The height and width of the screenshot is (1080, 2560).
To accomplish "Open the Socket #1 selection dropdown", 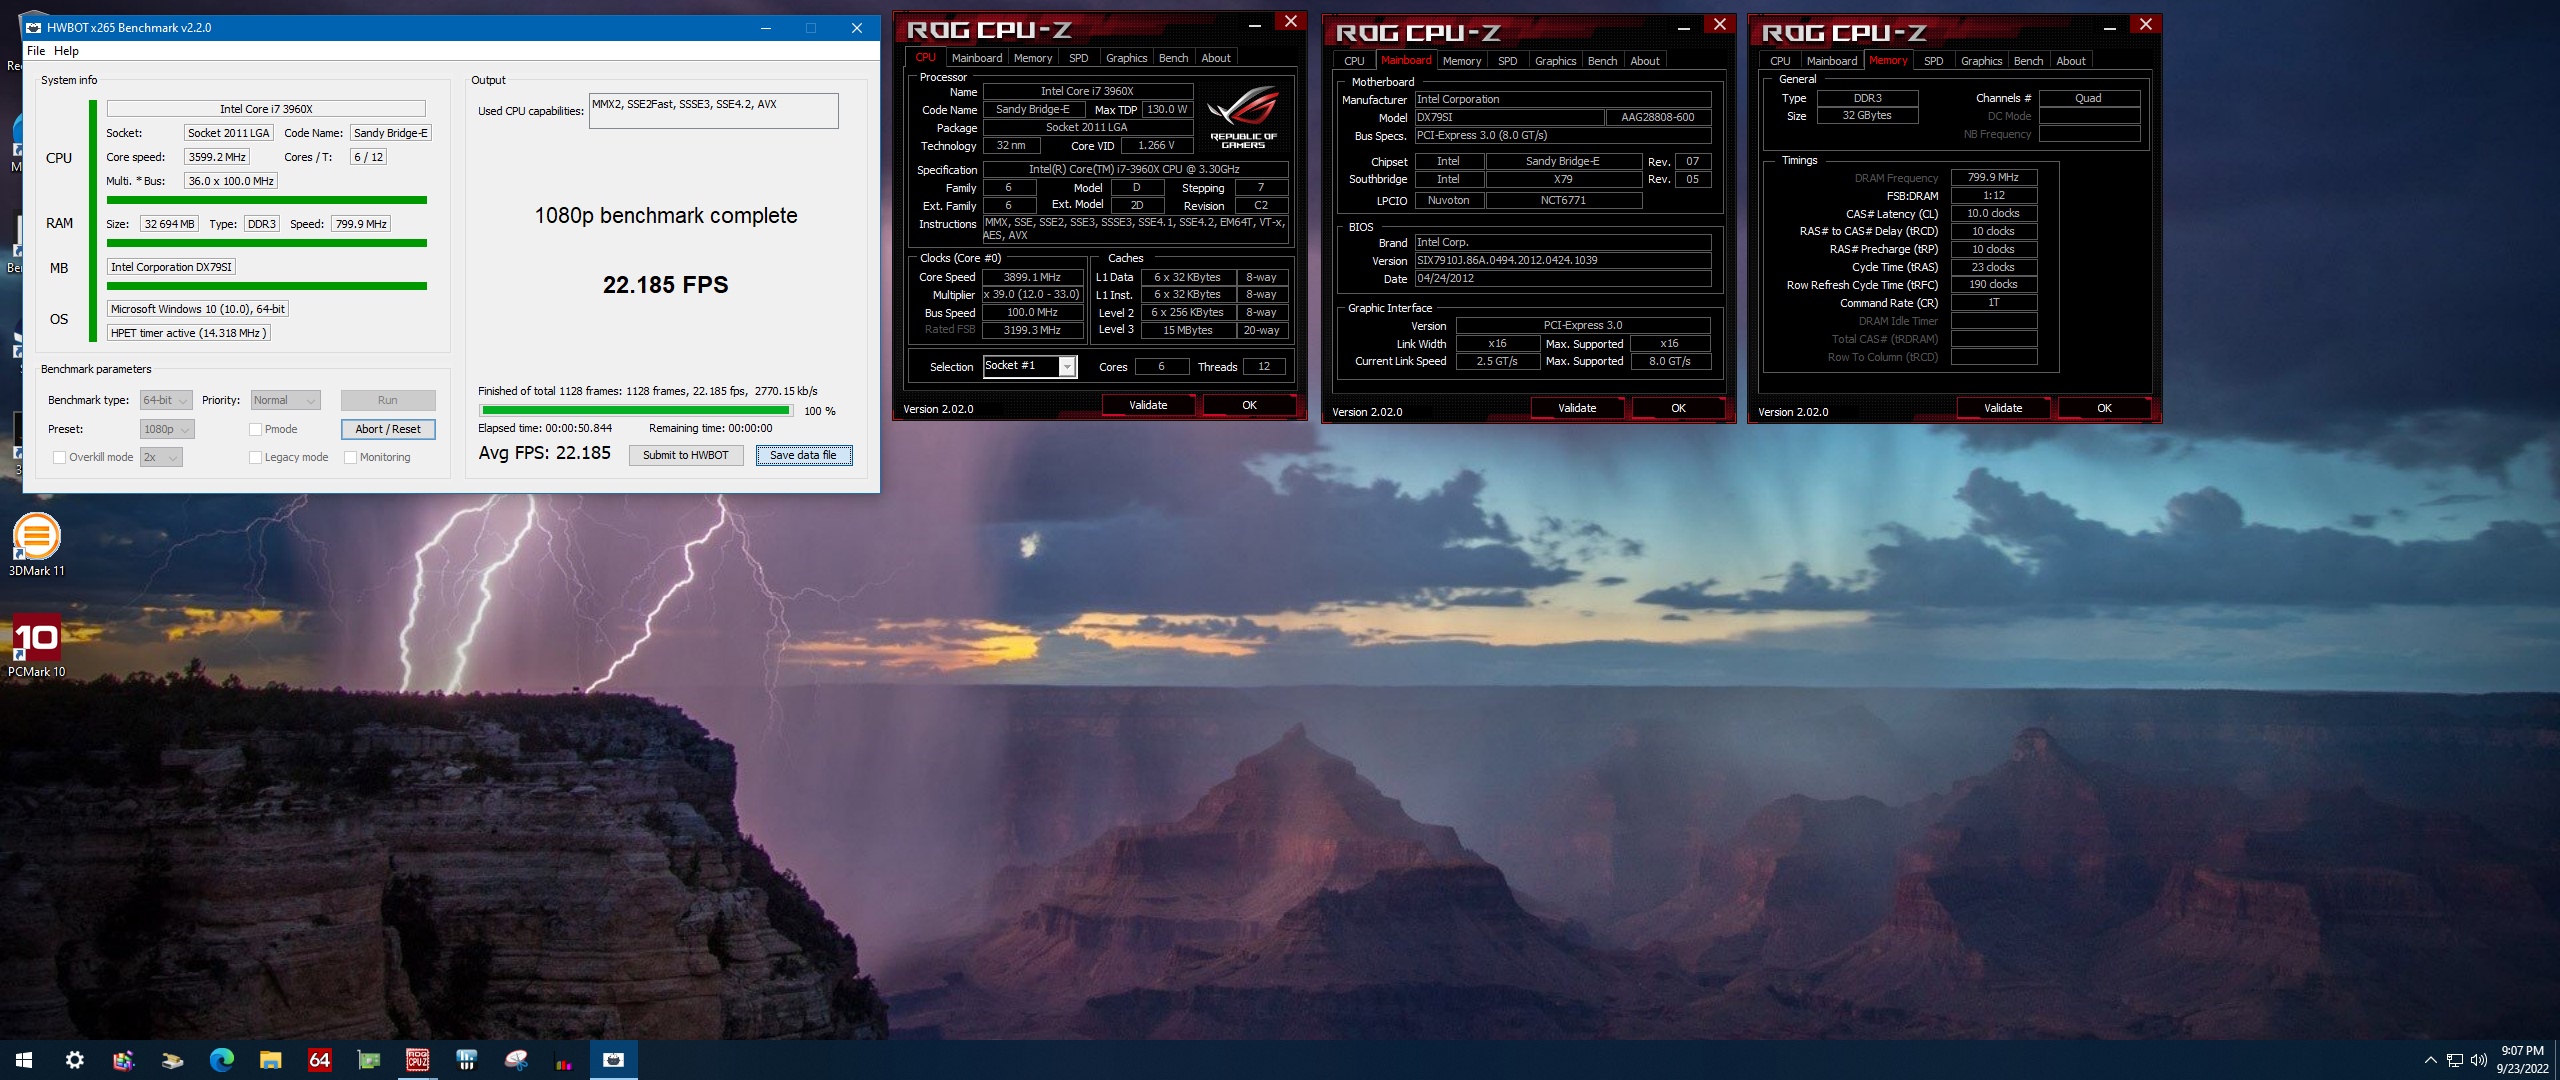I will (x=1029, y=366).
